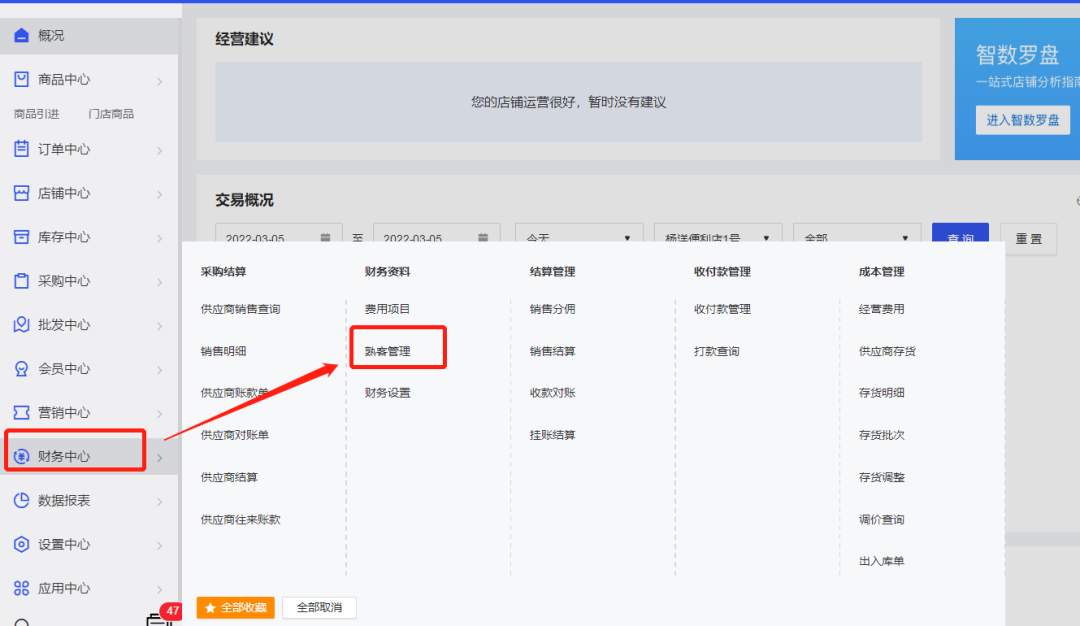Expand the 营销中心 chevron arrow
This screenshot has height=626, width=1080.
coord(160,414)
